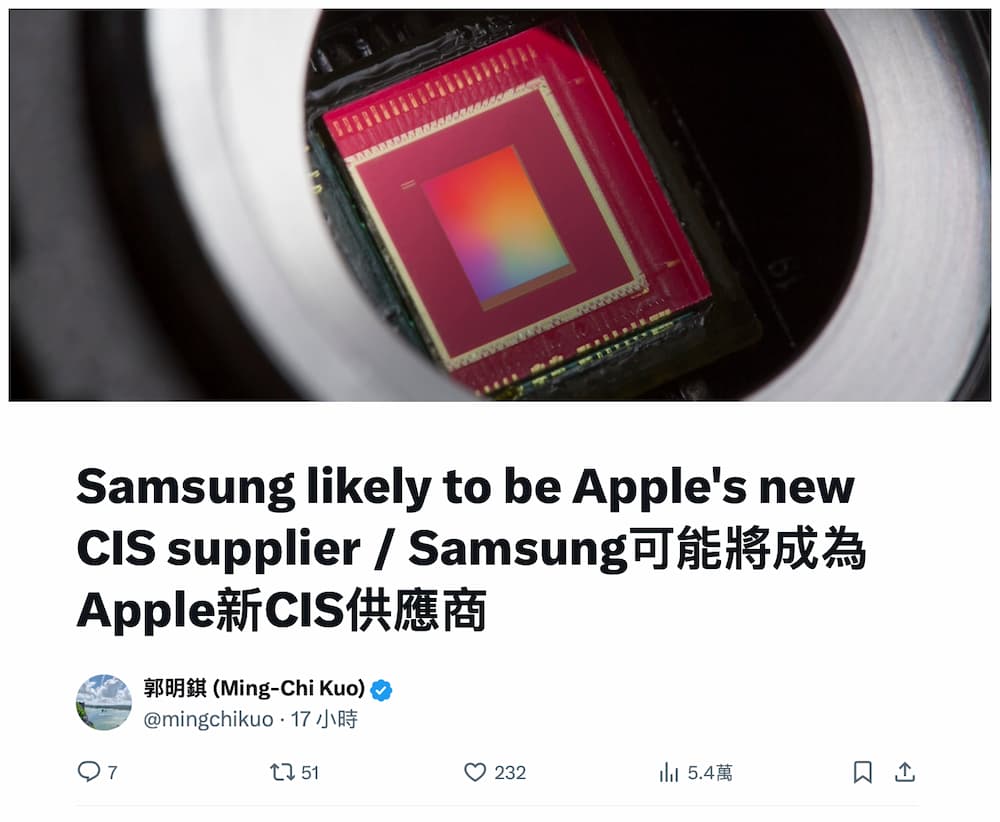Share the post via upload arrow icon
The image size is (1000, 822).
[x=905, y=772]
